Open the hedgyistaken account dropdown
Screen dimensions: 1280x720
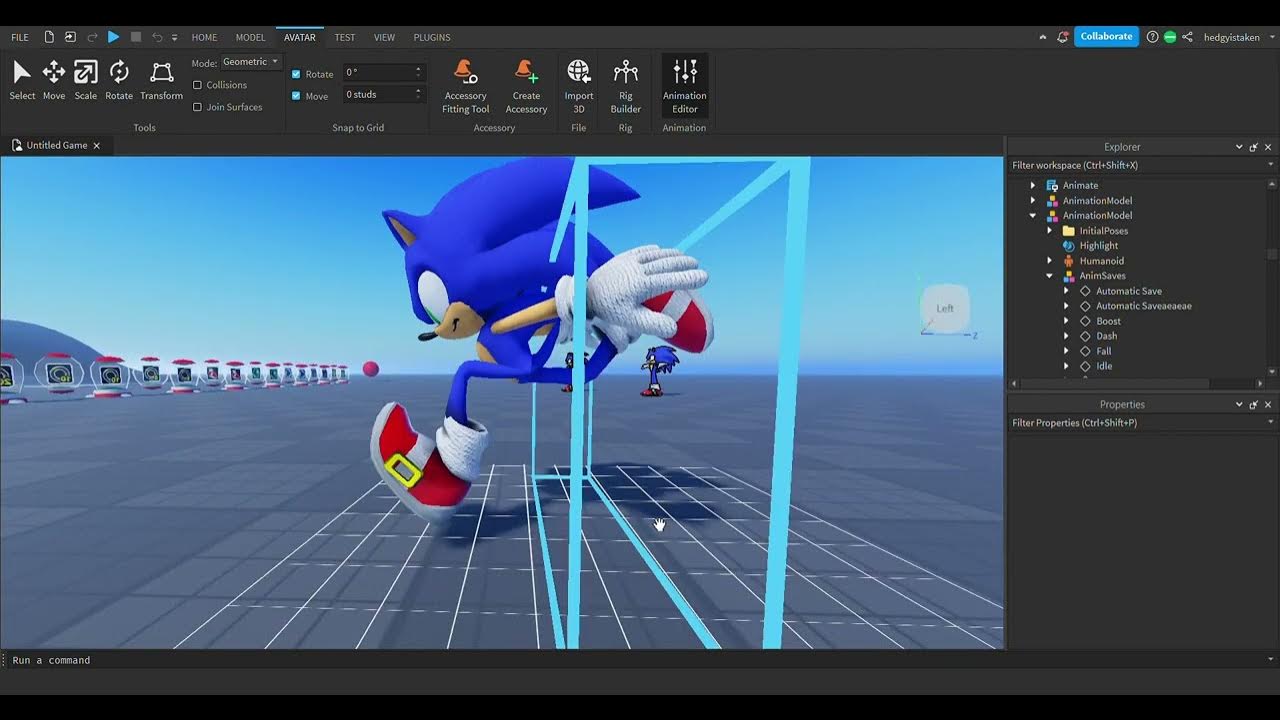1272,37
